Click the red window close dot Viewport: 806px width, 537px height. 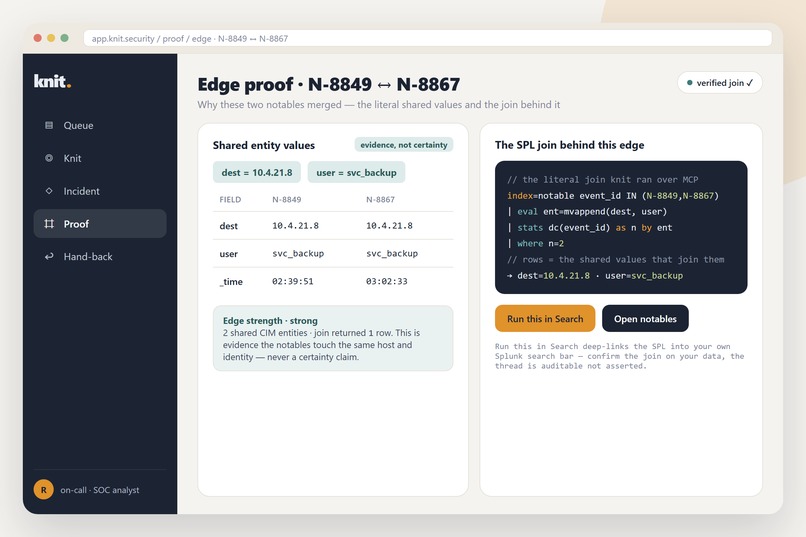[x=38, y=38]
